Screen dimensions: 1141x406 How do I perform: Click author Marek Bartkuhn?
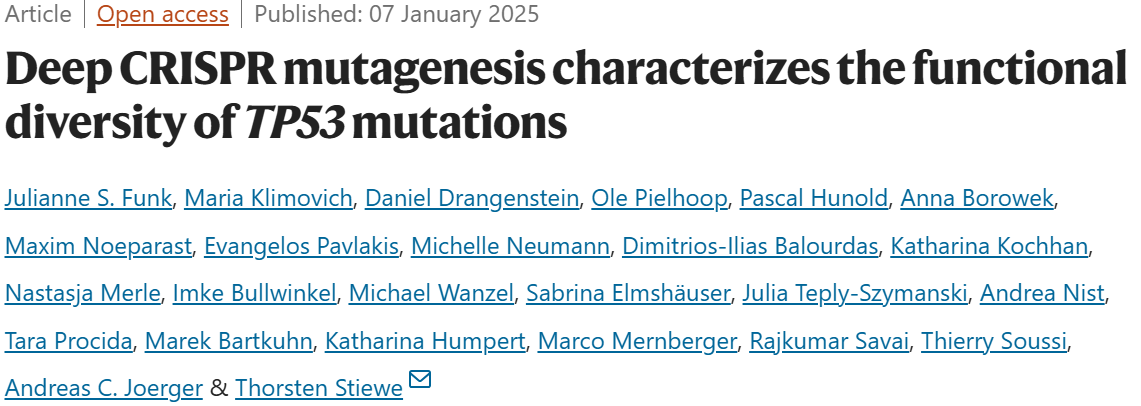228,341
